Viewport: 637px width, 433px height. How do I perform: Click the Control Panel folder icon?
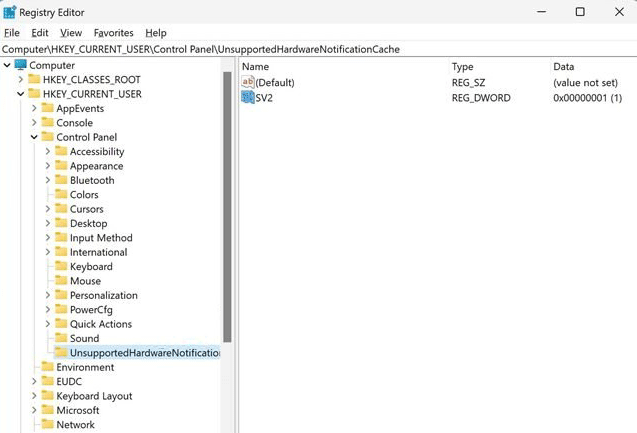48,137
